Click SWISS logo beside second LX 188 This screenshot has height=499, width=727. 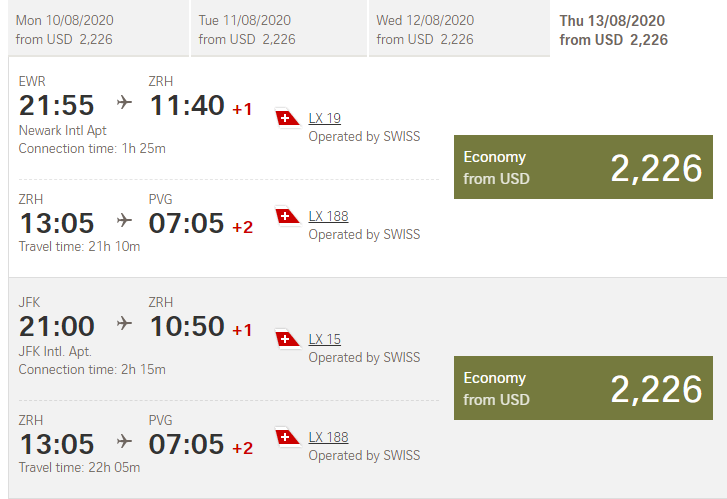pyautogui.click(x=288, y=437)
